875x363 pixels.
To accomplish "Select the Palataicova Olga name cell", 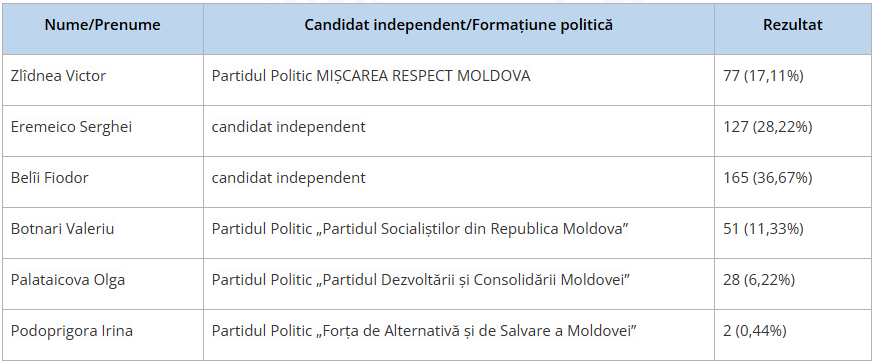I will click(103, 284).
